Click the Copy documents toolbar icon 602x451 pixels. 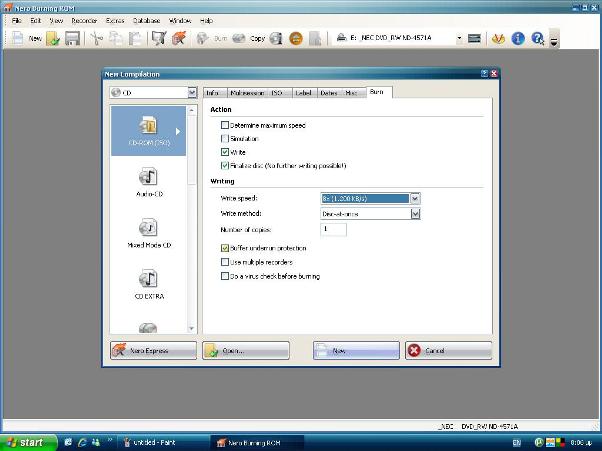pos(116,38)
